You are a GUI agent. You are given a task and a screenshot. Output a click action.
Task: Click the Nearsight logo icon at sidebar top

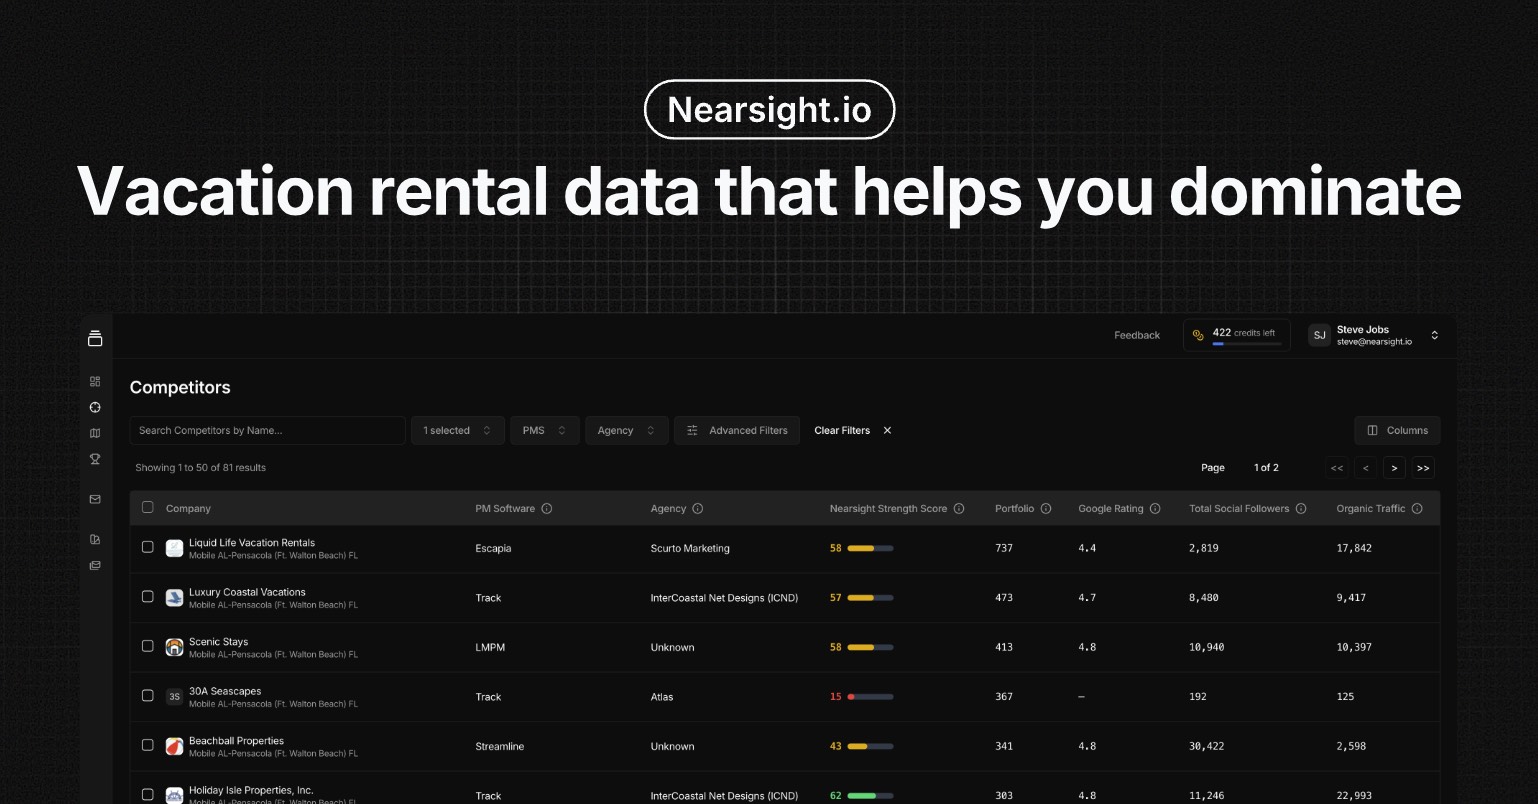pyautogui.click(x=95, y=338)
